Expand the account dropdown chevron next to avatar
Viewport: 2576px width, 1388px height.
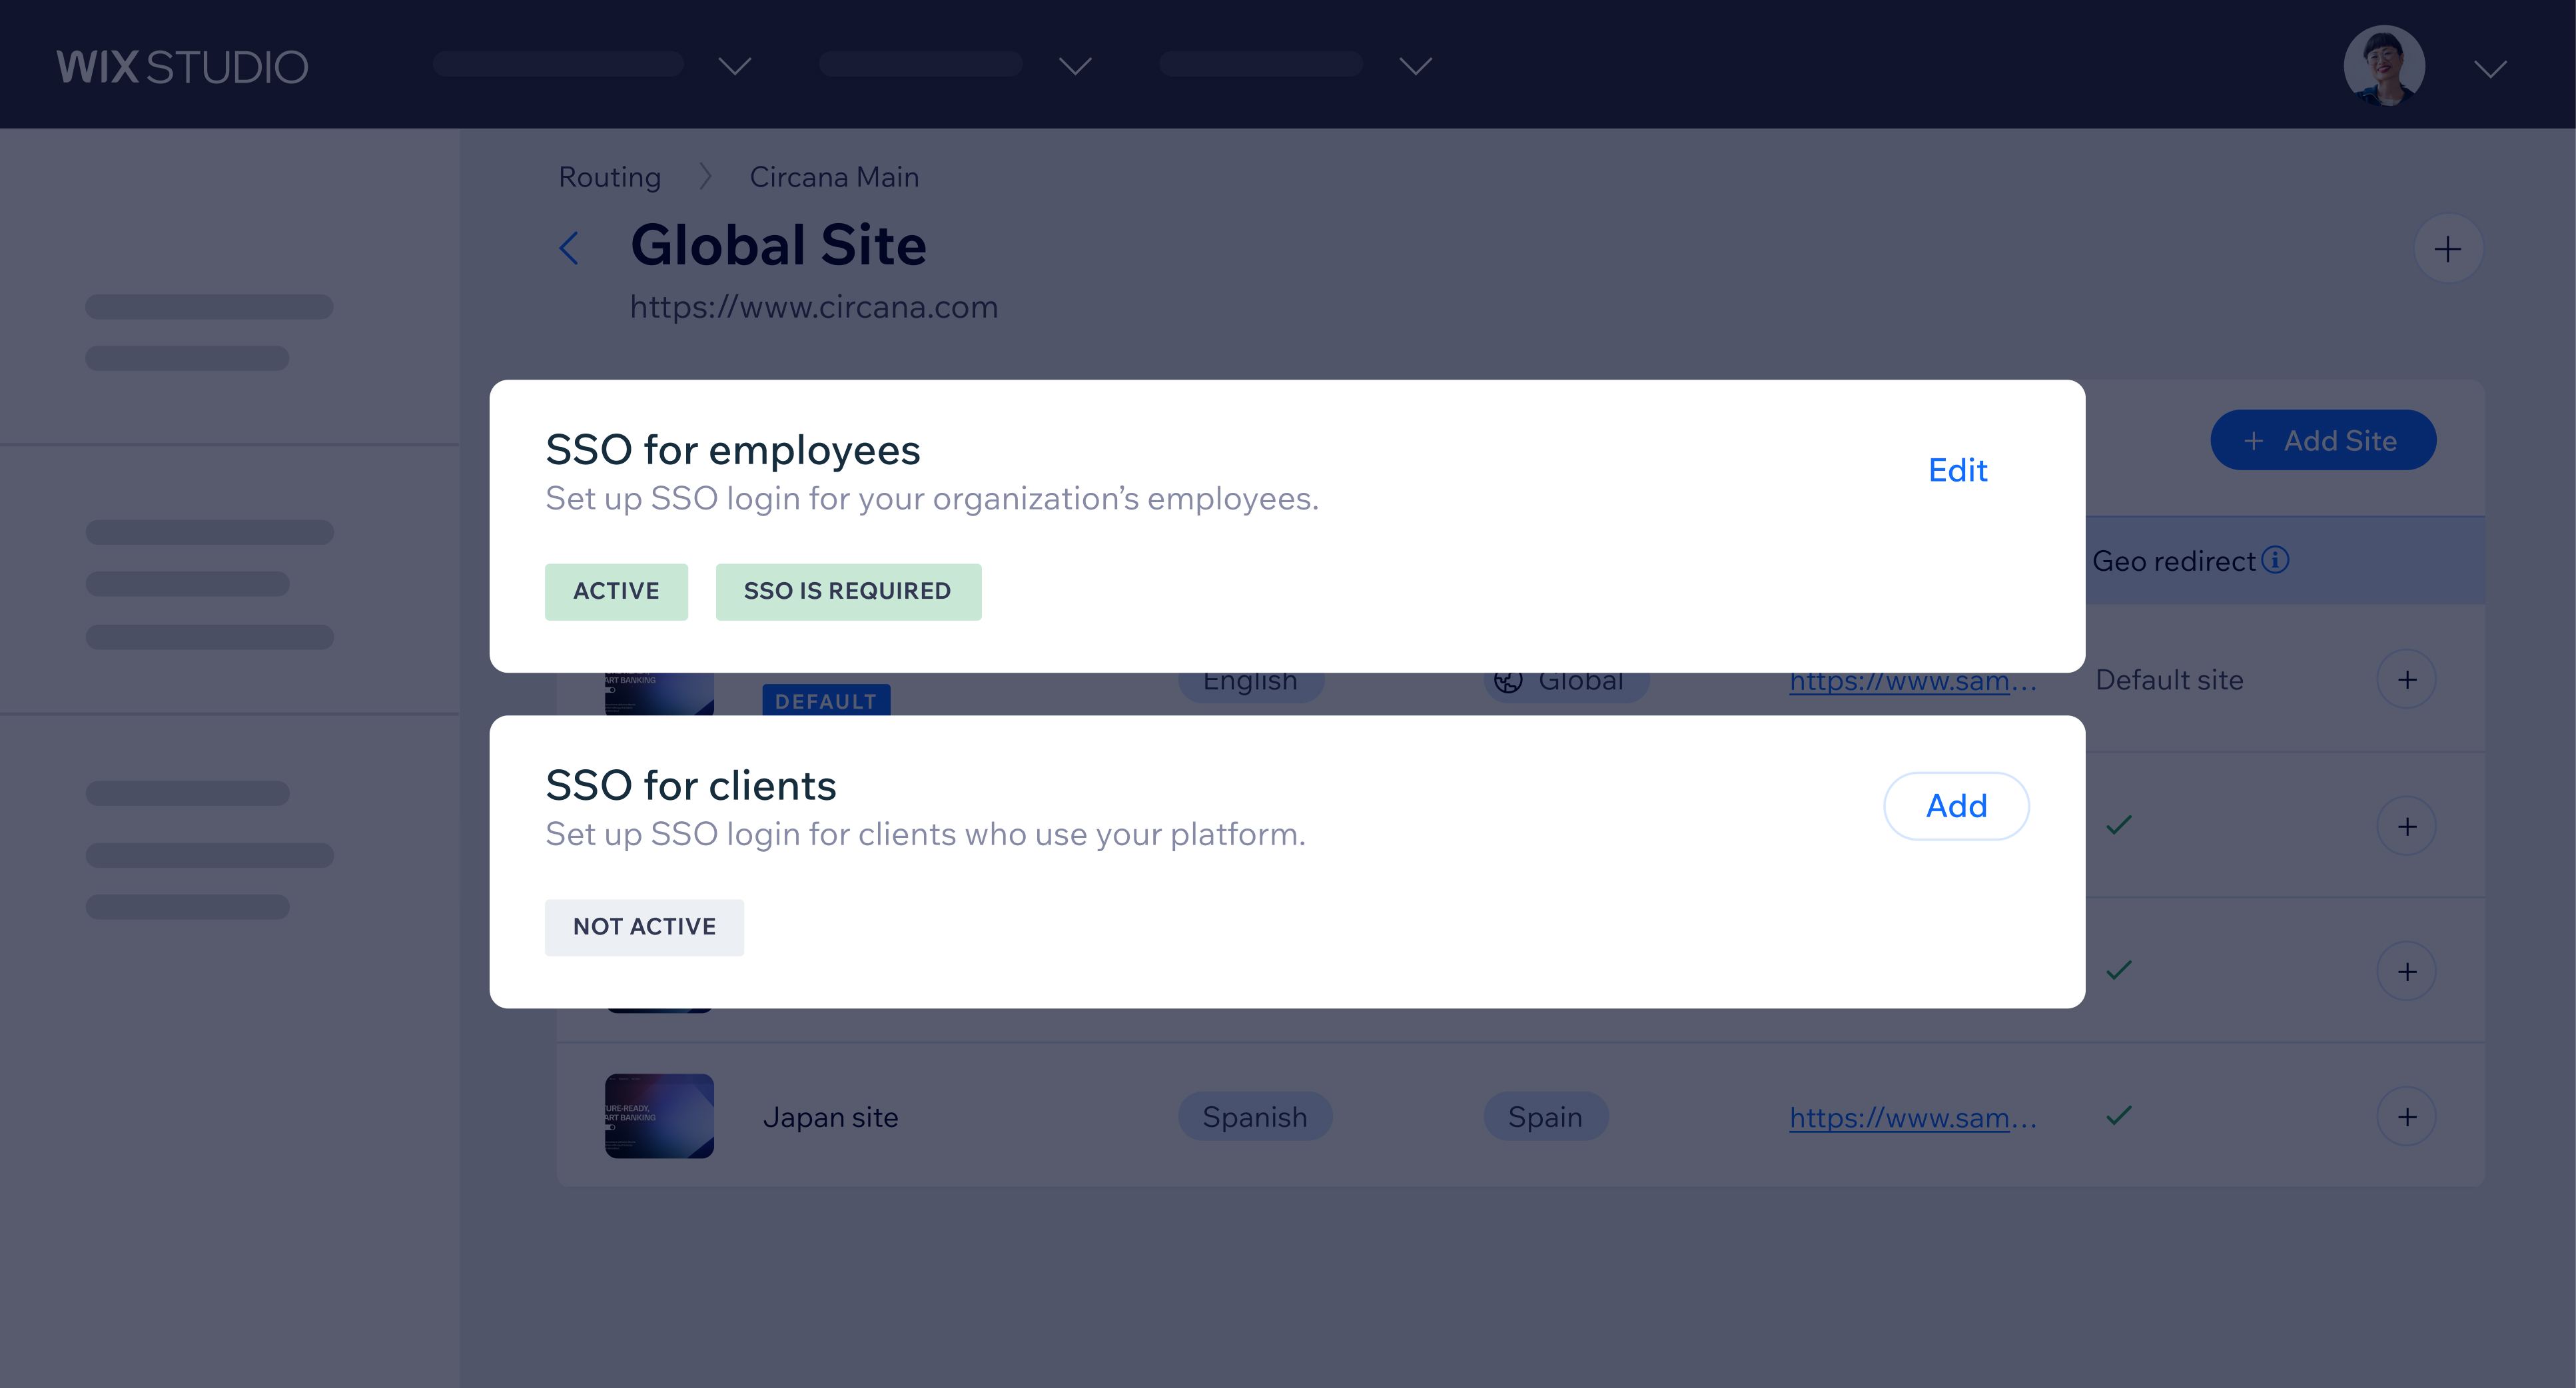click(2490, 68)
